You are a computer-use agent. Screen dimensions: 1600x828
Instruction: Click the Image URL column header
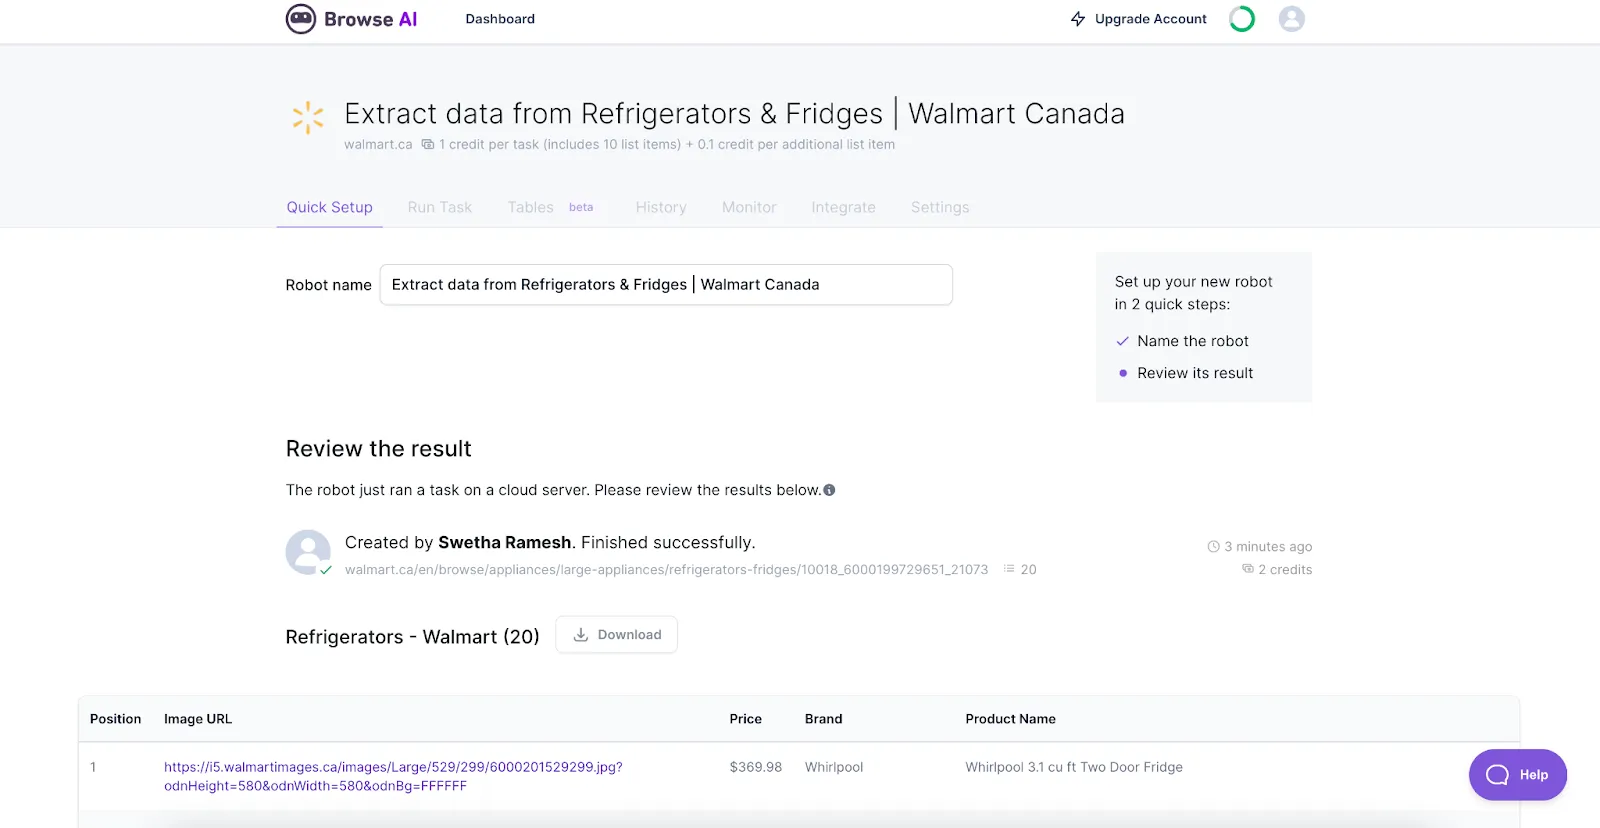click(x=198, y=719)
